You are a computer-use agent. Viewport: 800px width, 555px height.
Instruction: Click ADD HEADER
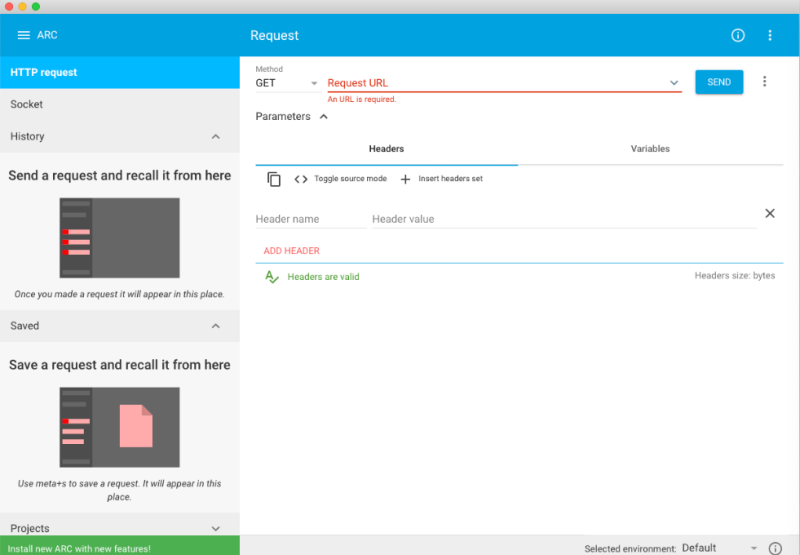(x=291, y=251)
